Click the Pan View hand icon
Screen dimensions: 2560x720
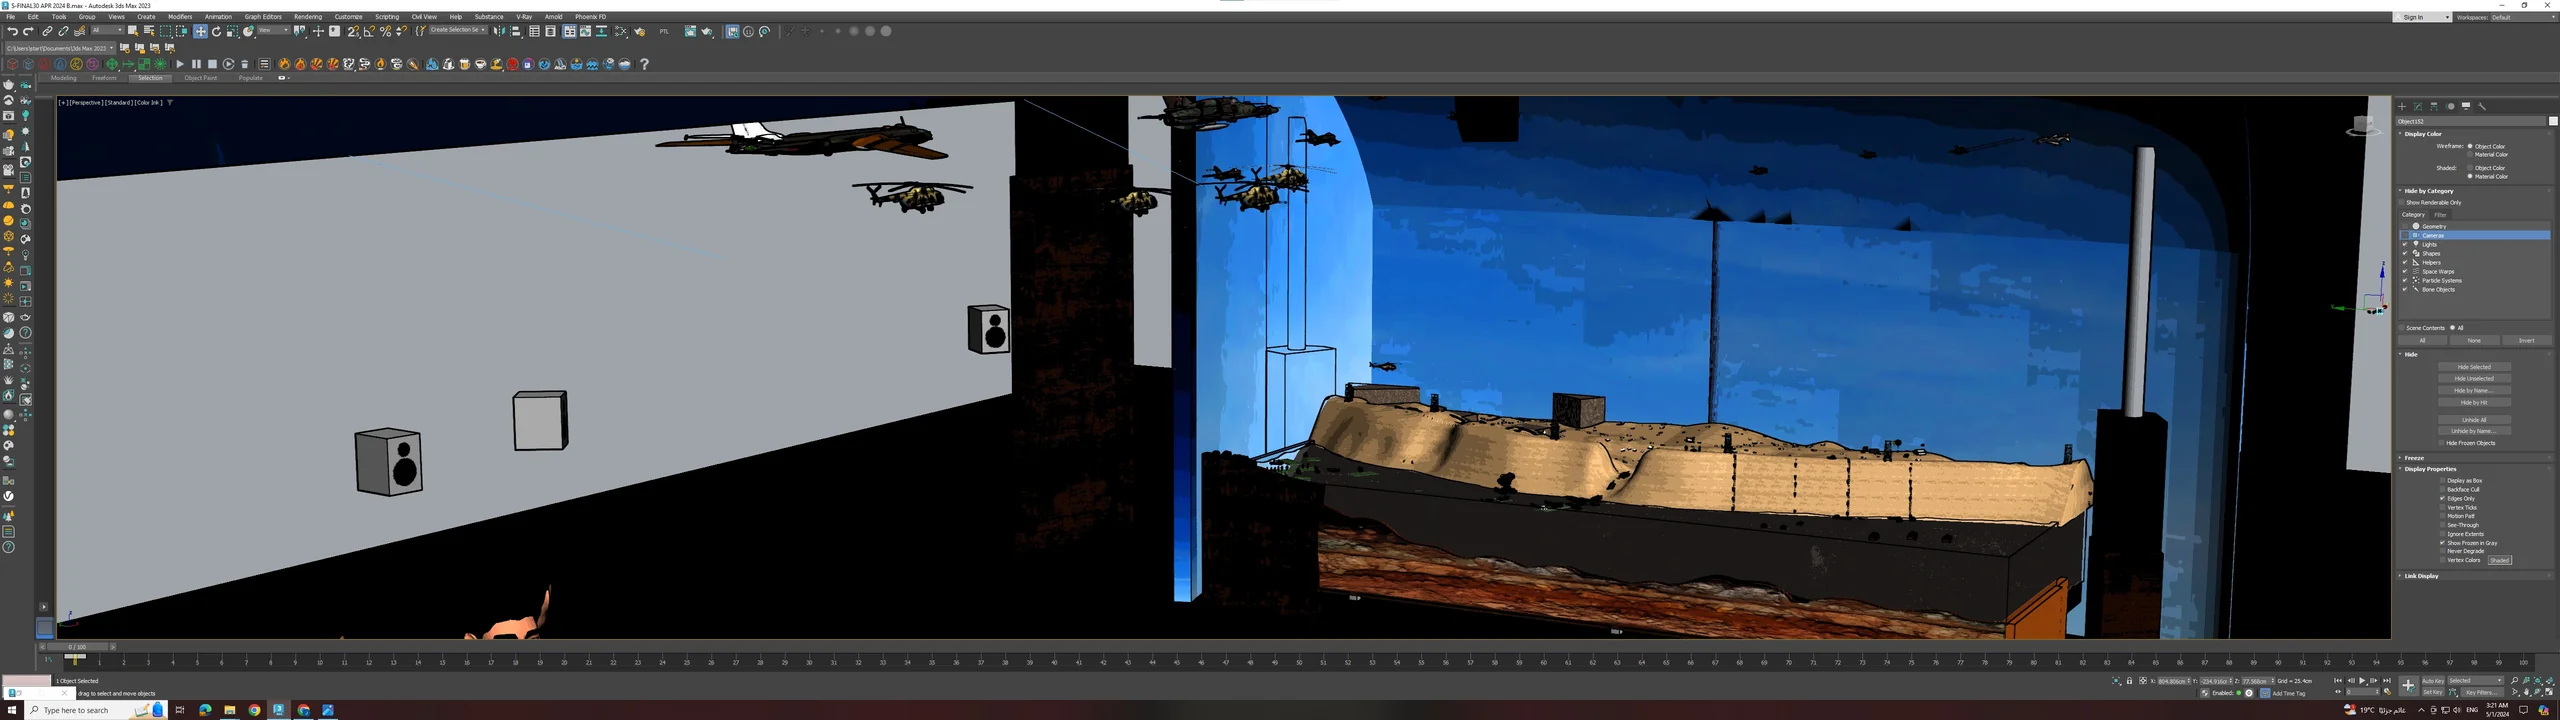pos(2526,692)
